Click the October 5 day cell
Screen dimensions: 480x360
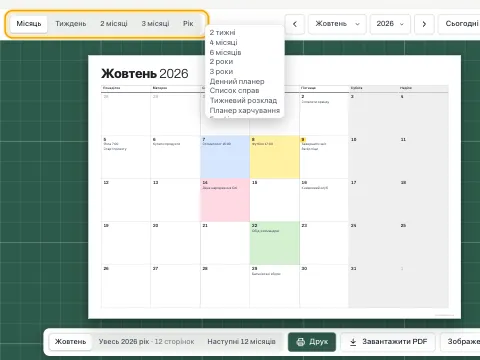(x=126, y=157)
